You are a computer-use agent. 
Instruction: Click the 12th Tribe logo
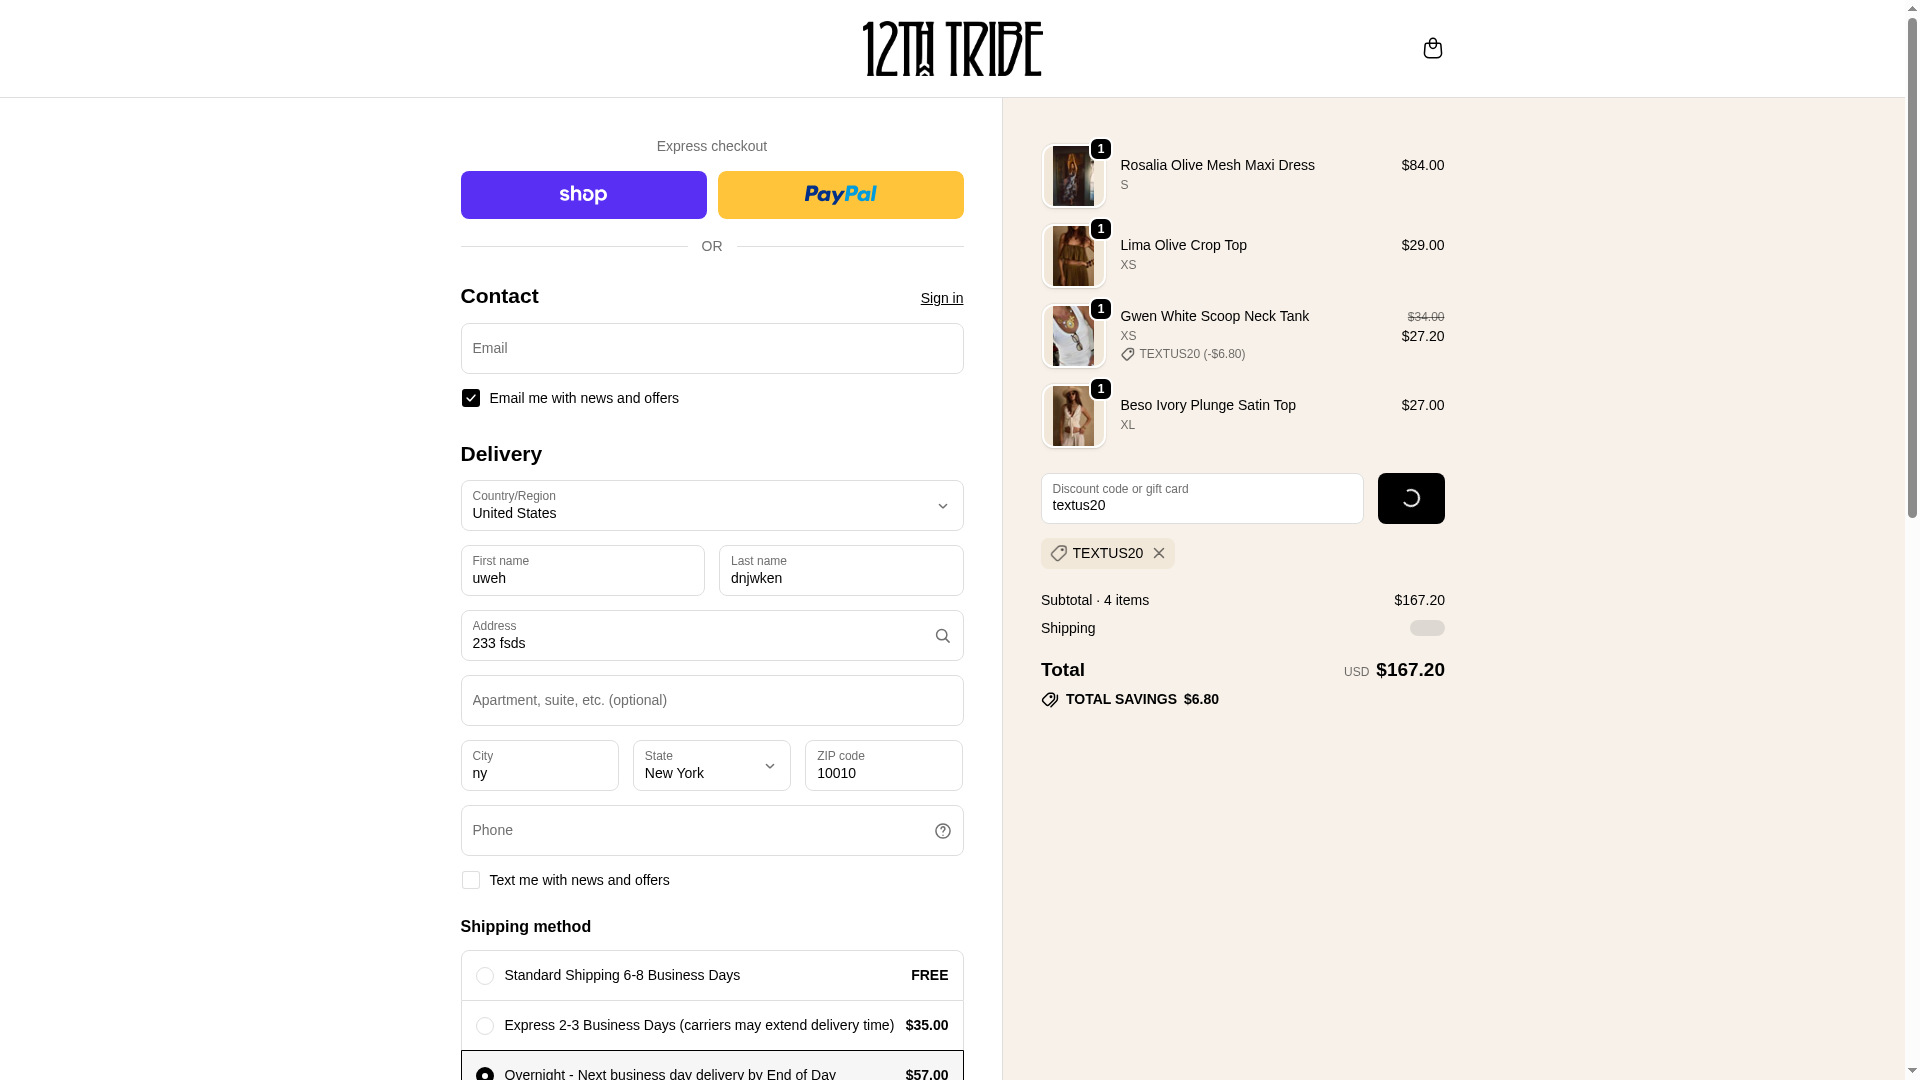coord(952,48)
